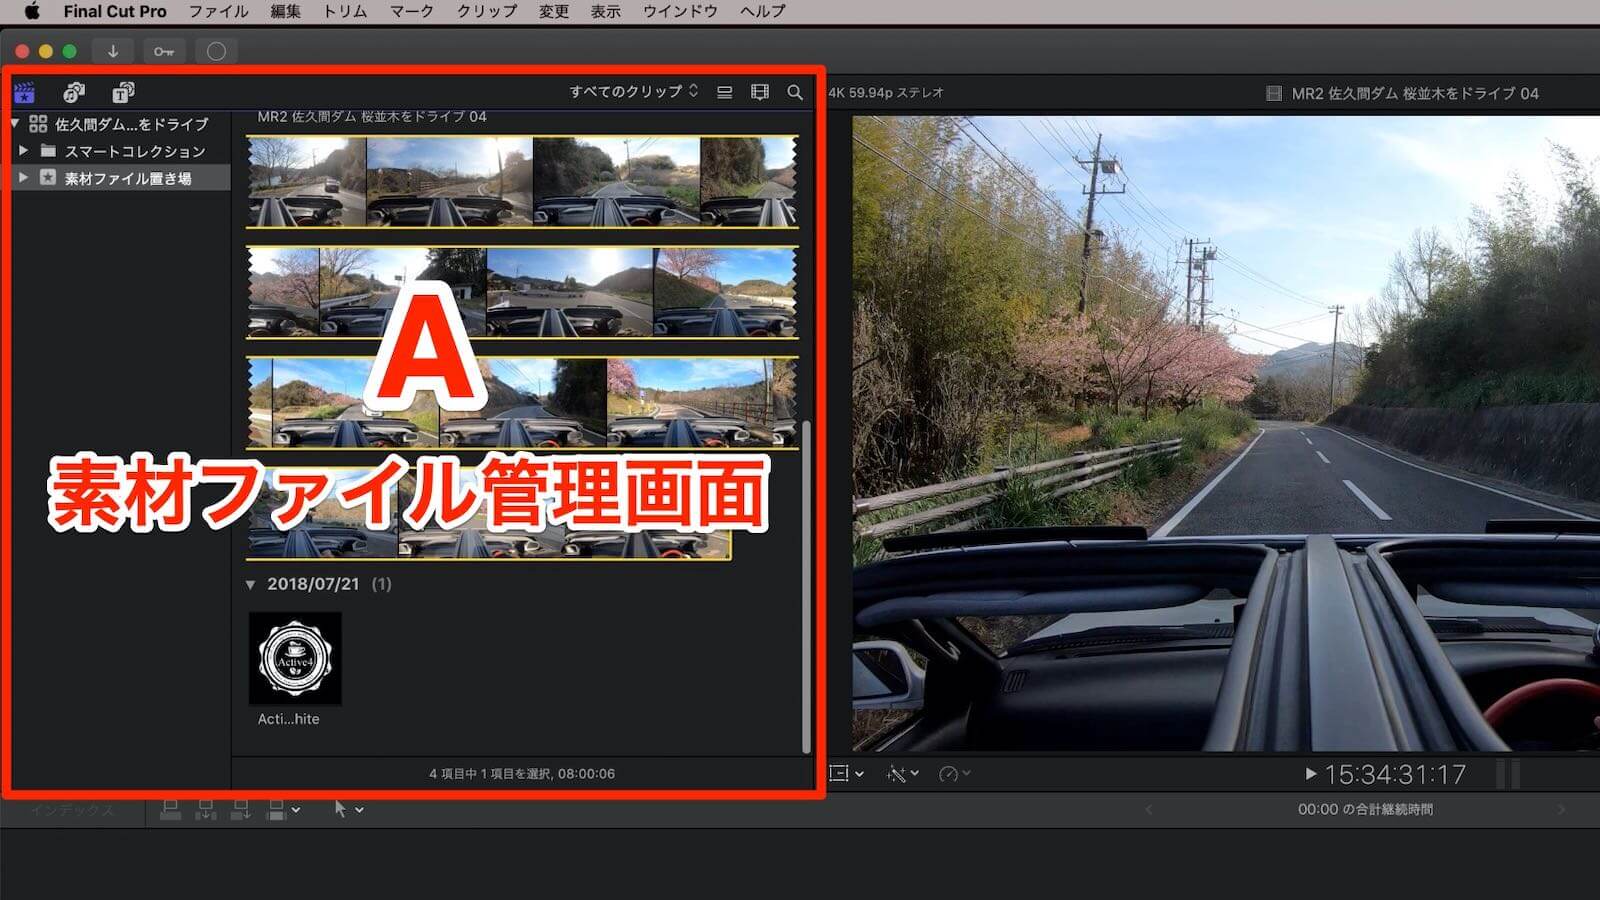The height and width of the screenshot is (900, 1600).
Task: Play the viewer with the play button
Action: pyautogui.click(x=1310, y=773)
